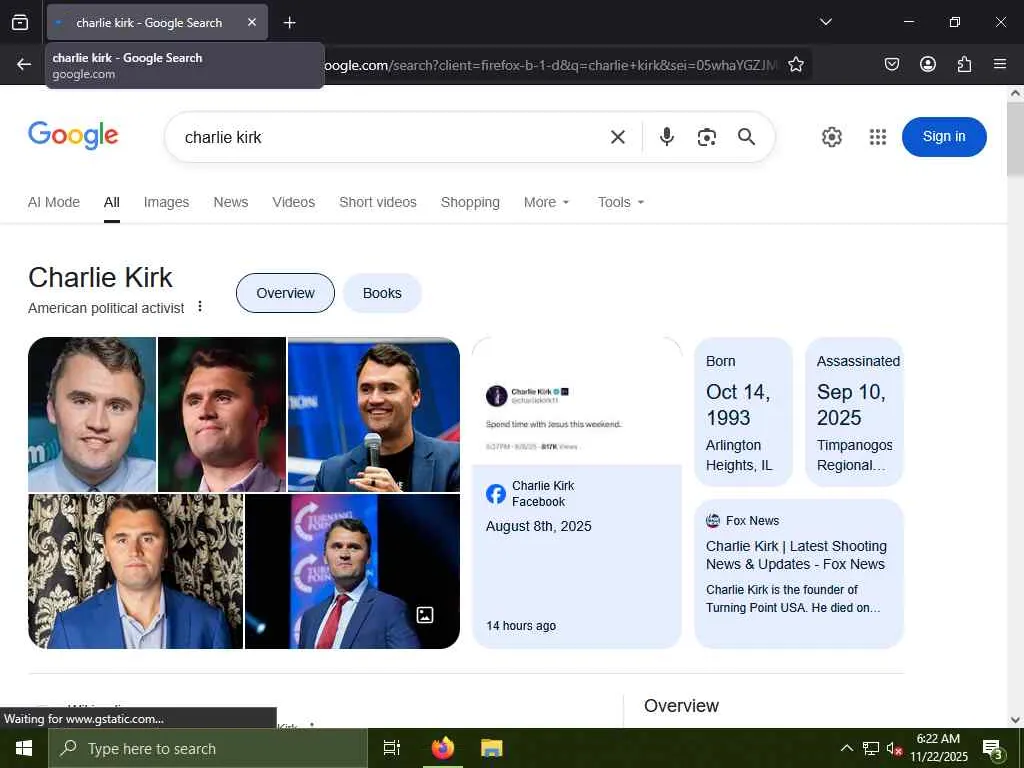
Task: Open Google apps grid
Action: click(878, 136)
